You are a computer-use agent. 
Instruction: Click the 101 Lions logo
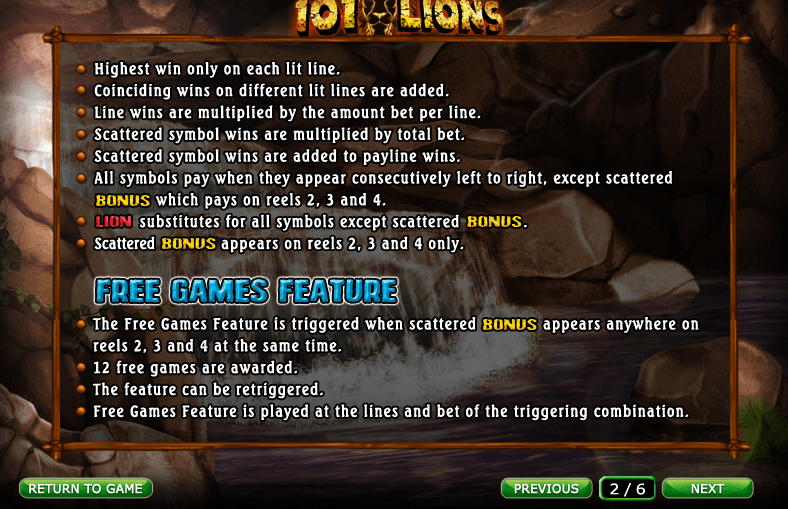(399, 18)
